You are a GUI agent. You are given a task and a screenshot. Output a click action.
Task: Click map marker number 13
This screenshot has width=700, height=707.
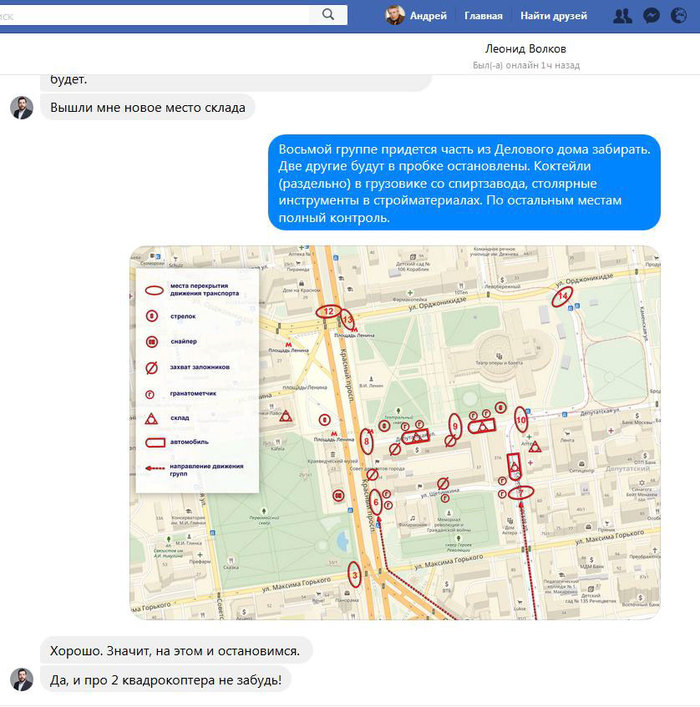coord(347,319)
